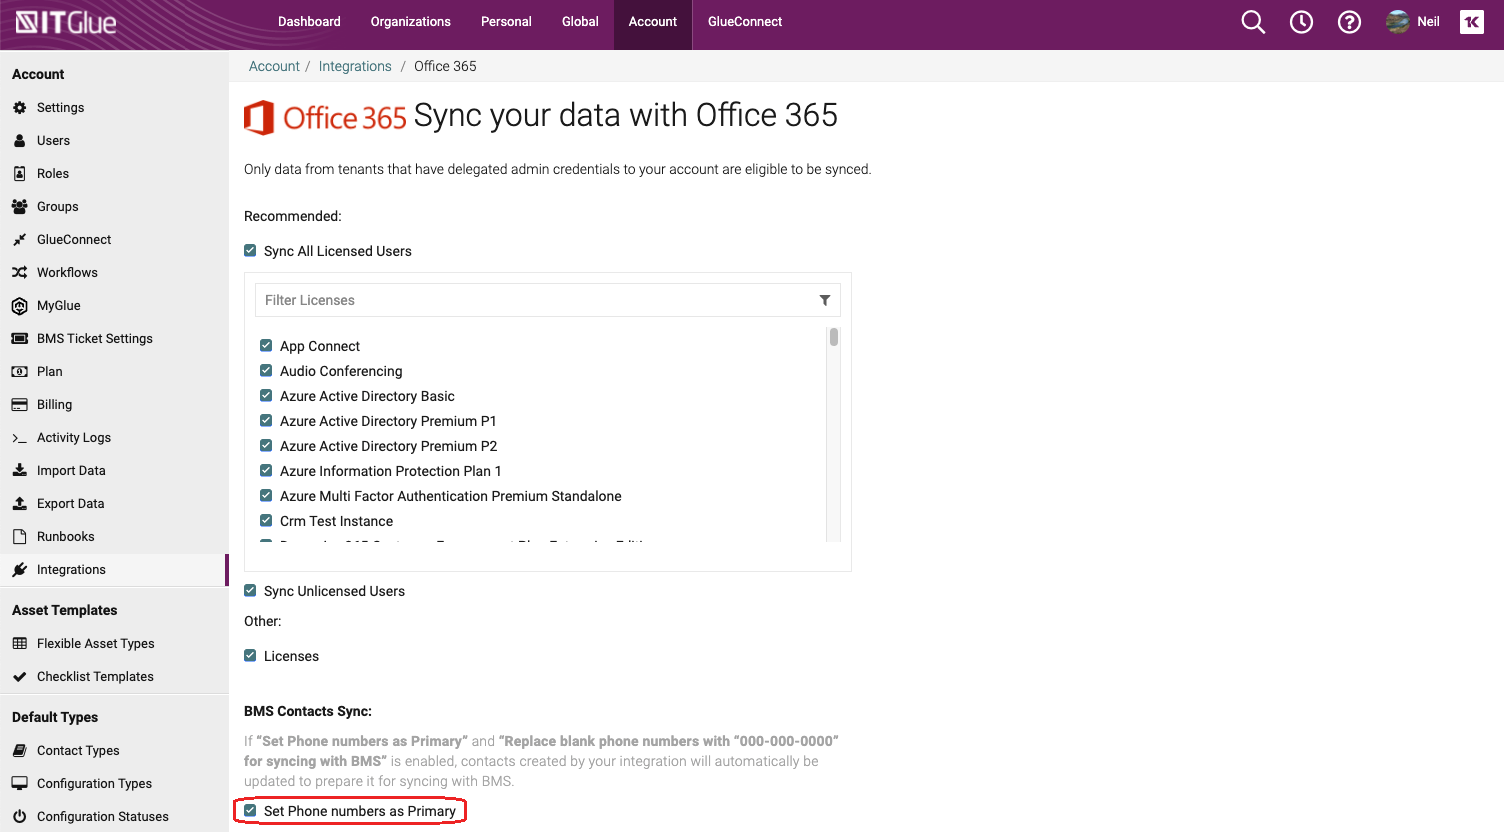Click the Users person icon in the sidebar
This screenshot has width=1504, height=832.
pos(19,140)
